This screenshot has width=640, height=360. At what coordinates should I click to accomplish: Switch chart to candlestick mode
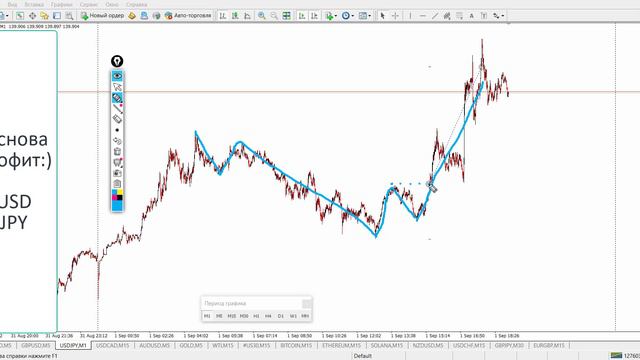pyautogui.click(x=235, y=16)
